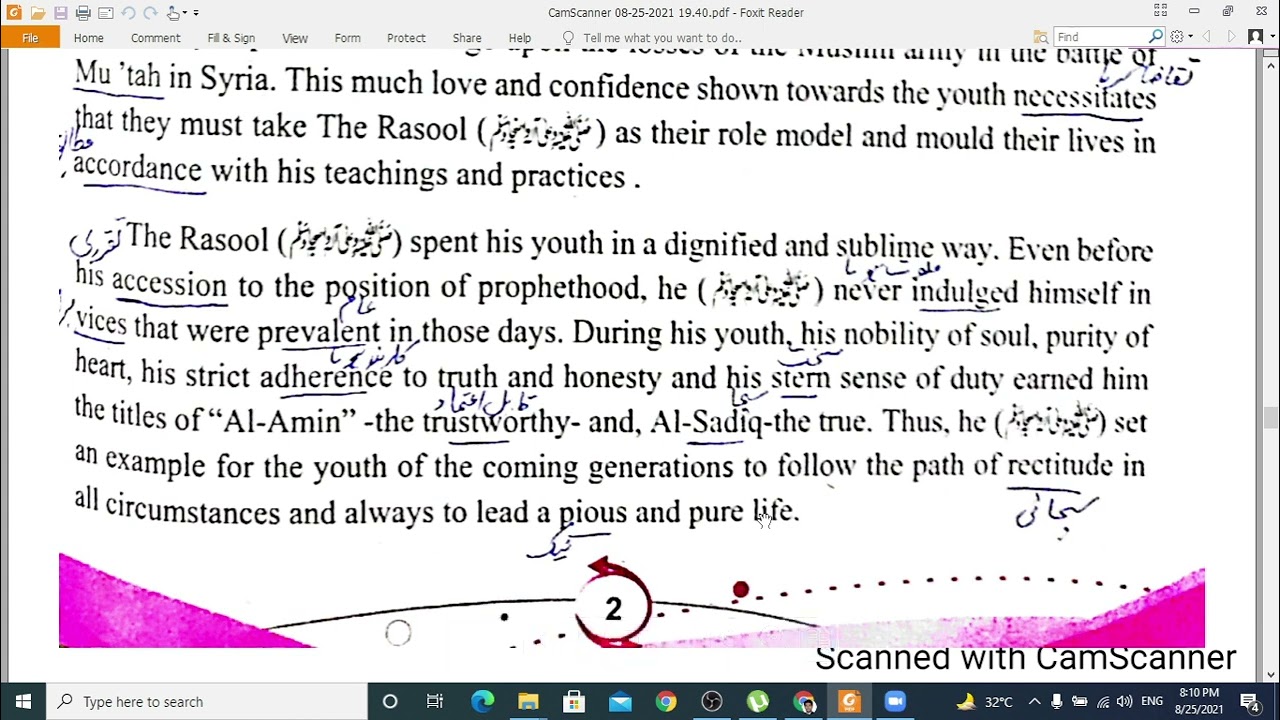The image size is (1280, 720).
Task: Click the Undo arrow in quick access toolbar
Action: coord(128,13)
